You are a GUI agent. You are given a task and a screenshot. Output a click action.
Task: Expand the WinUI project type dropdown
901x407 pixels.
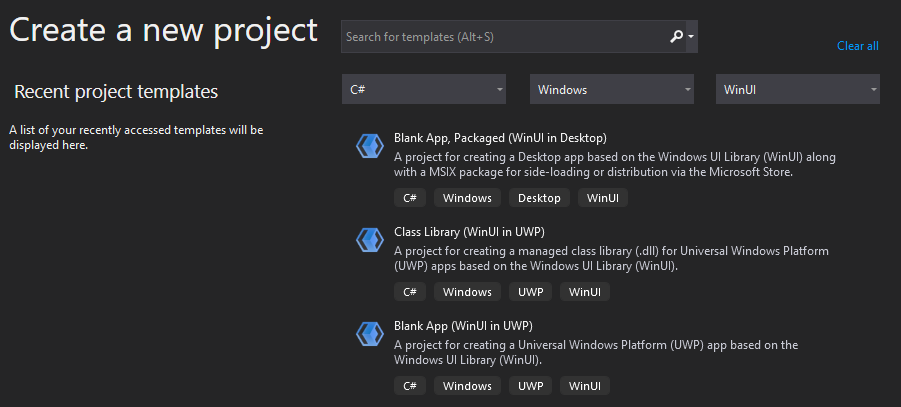pyautogui.click(x=798, y=90)
